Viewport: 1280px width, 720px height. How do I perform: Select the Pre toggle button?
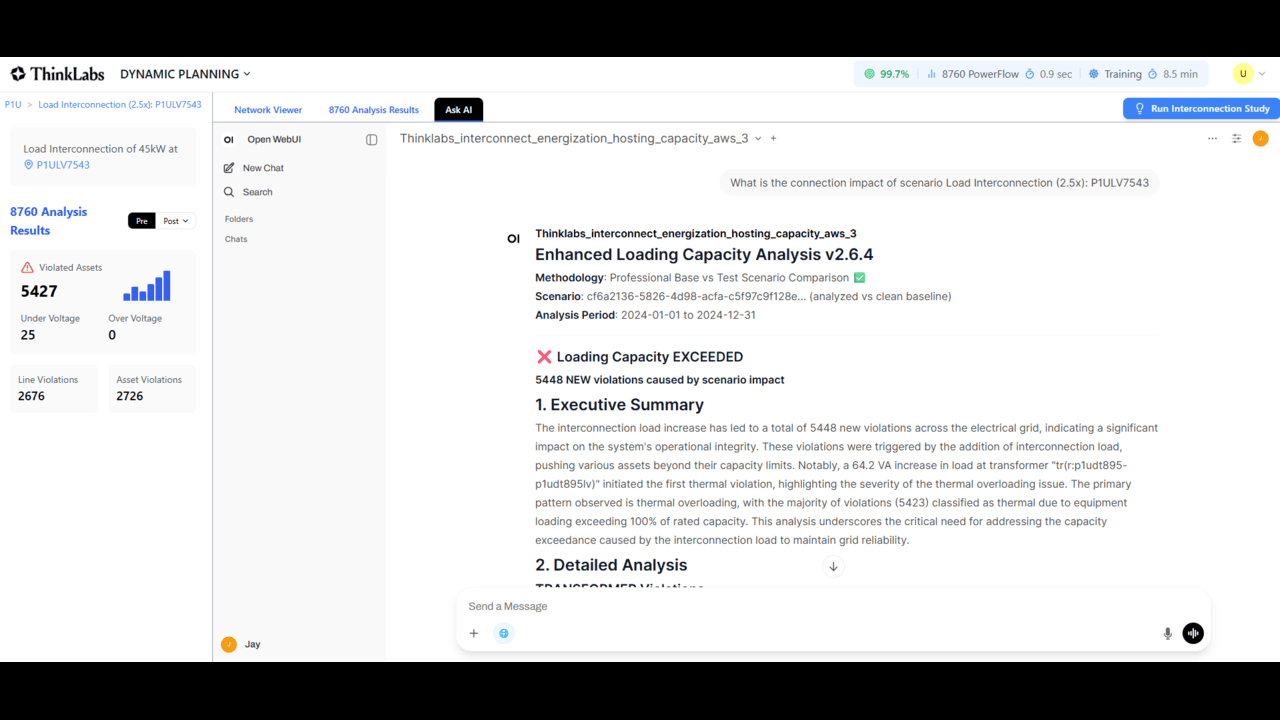point(142,220)
